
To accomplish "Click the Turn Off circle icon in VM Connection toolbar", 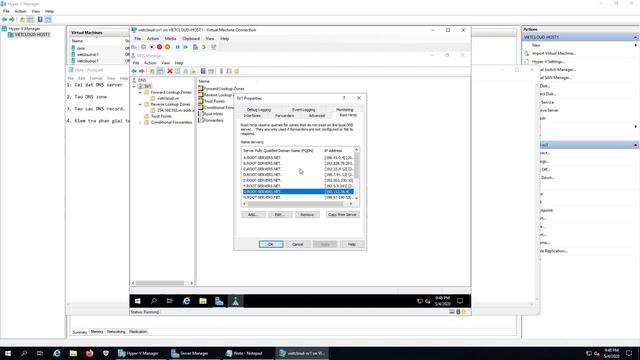I will 151,47.
